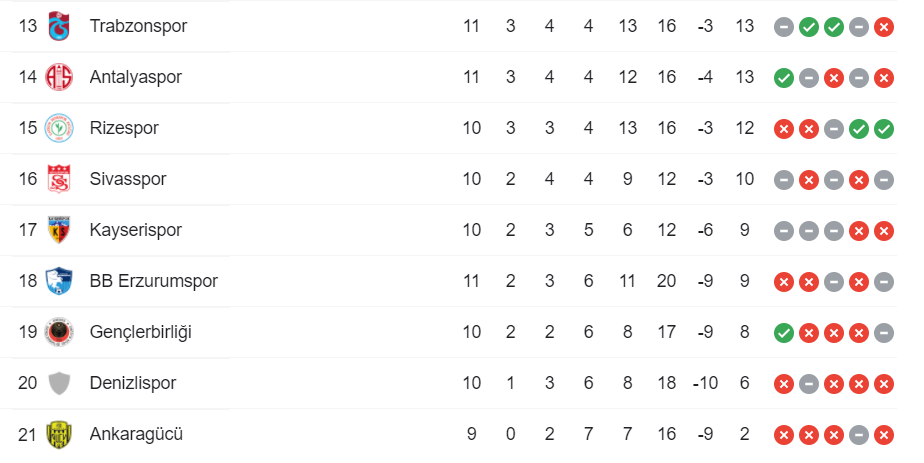Click the BB Erzurumspor club badge
924x463 pixels.
pos(60,281)
